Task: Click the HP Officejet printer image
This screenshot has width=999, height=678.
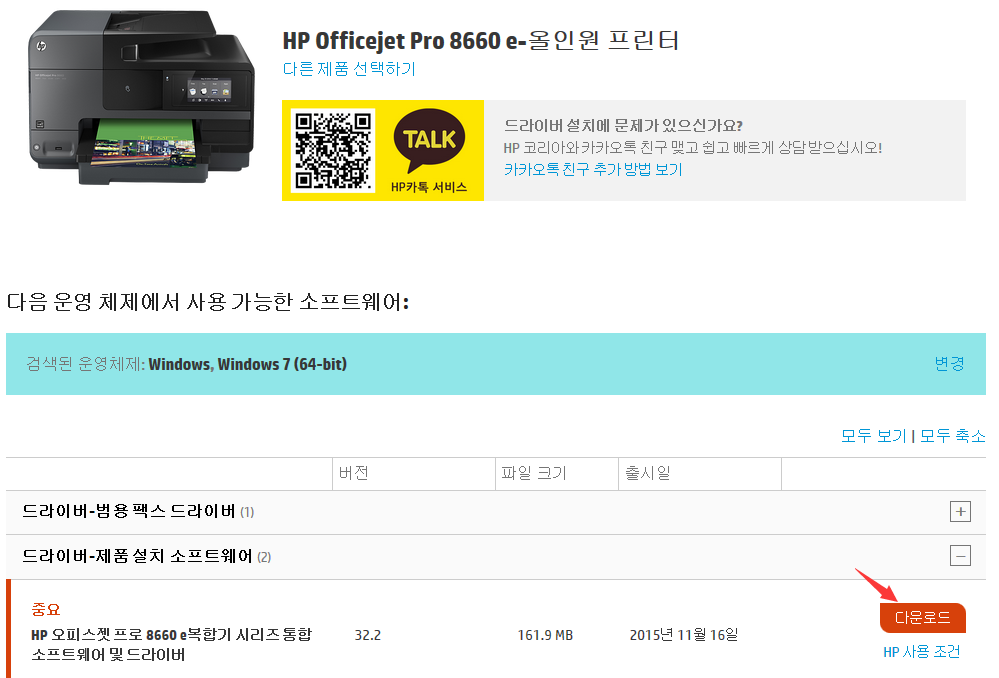Action: coord(141,97)
